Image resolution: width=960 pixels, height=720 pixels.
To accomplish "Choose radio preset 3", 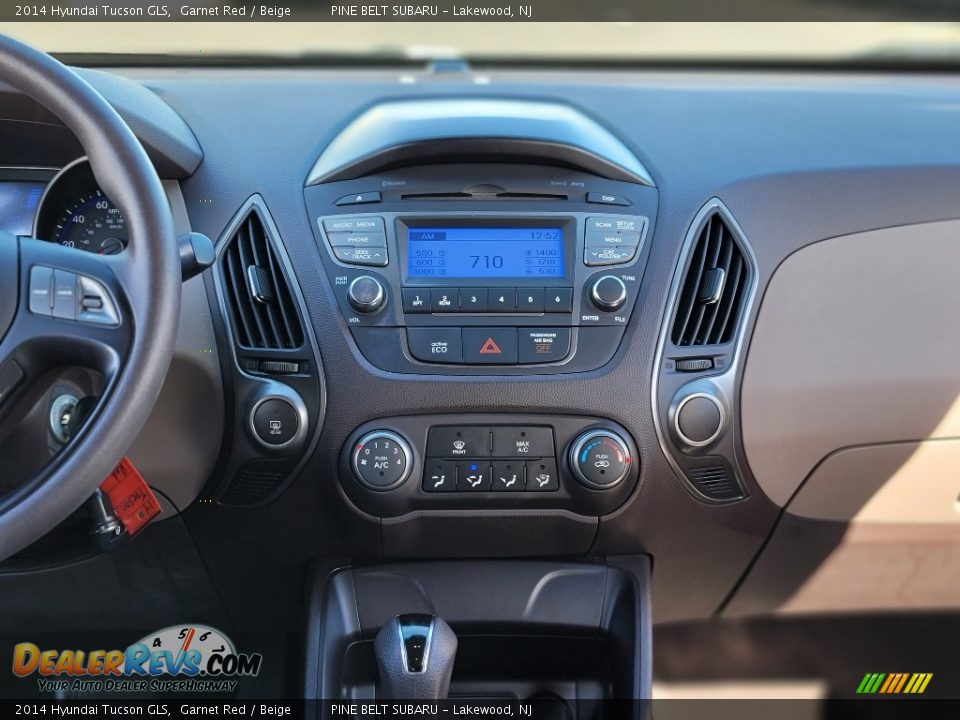I will (473, 300).
